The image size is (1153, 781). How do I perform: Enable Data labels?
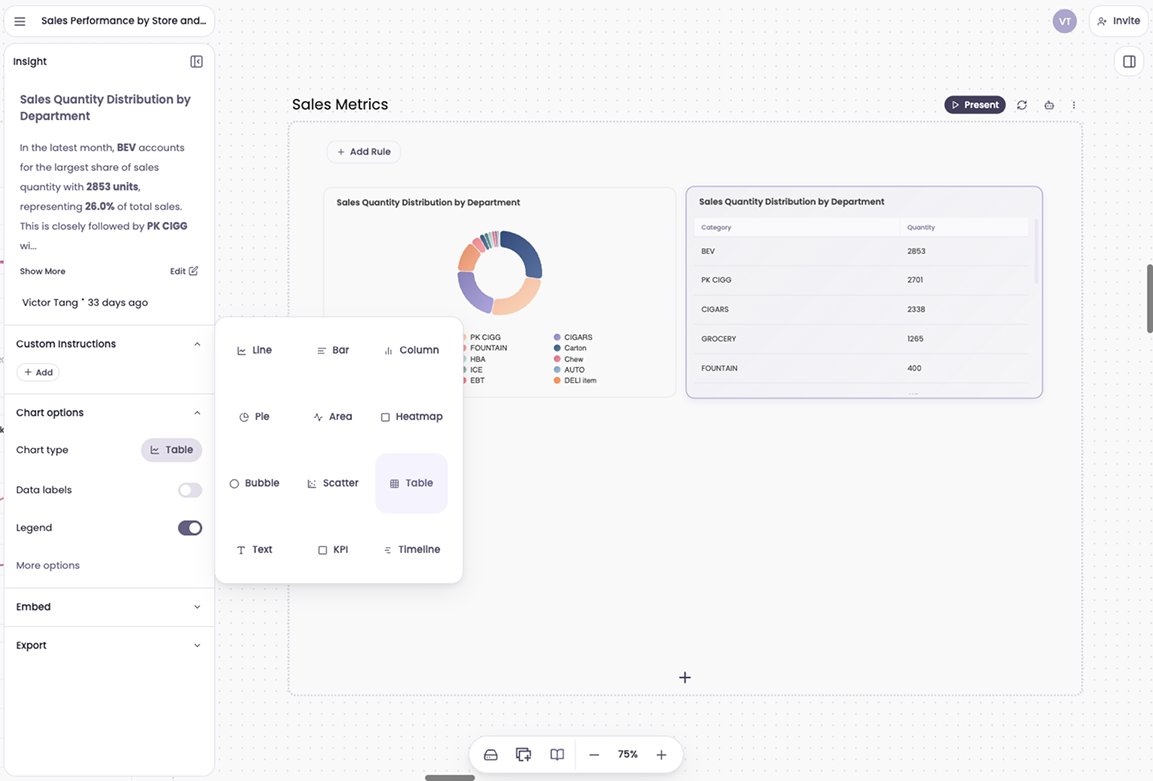click(189, 490)
